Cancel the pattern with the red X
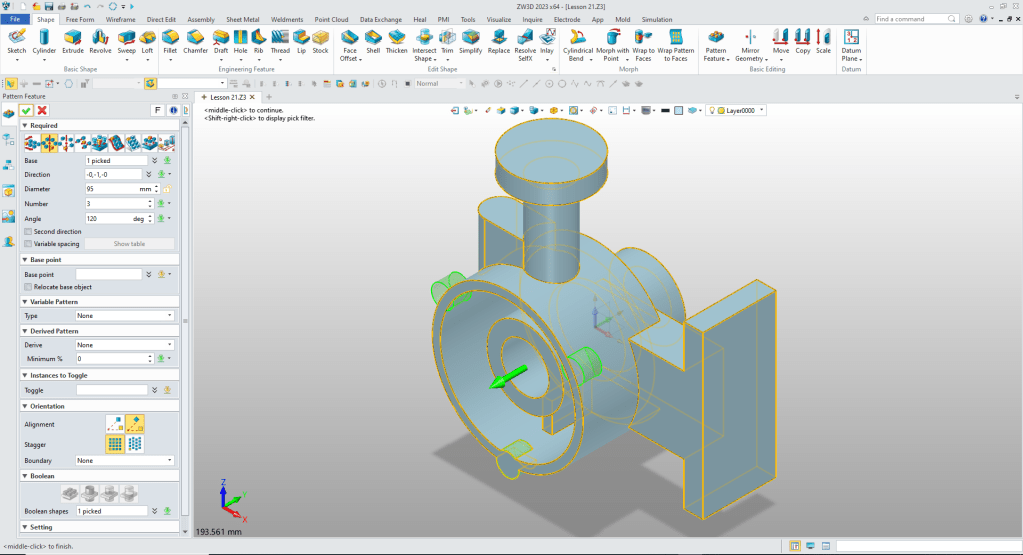The height and width of the screenshot is (555, 1023). pyautogui.click(x=42, y=110)
